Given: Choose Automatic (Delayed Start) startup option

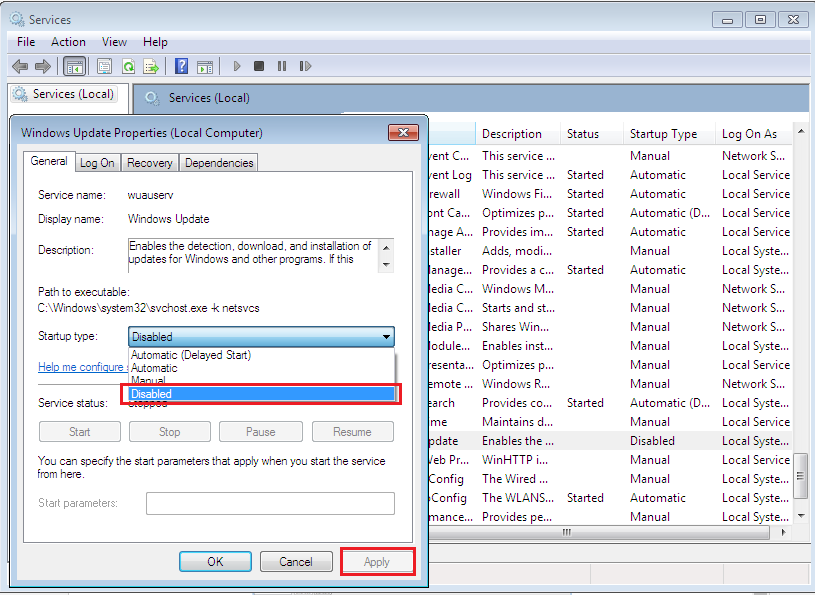Looking at the screenshot, I should 261,355.
